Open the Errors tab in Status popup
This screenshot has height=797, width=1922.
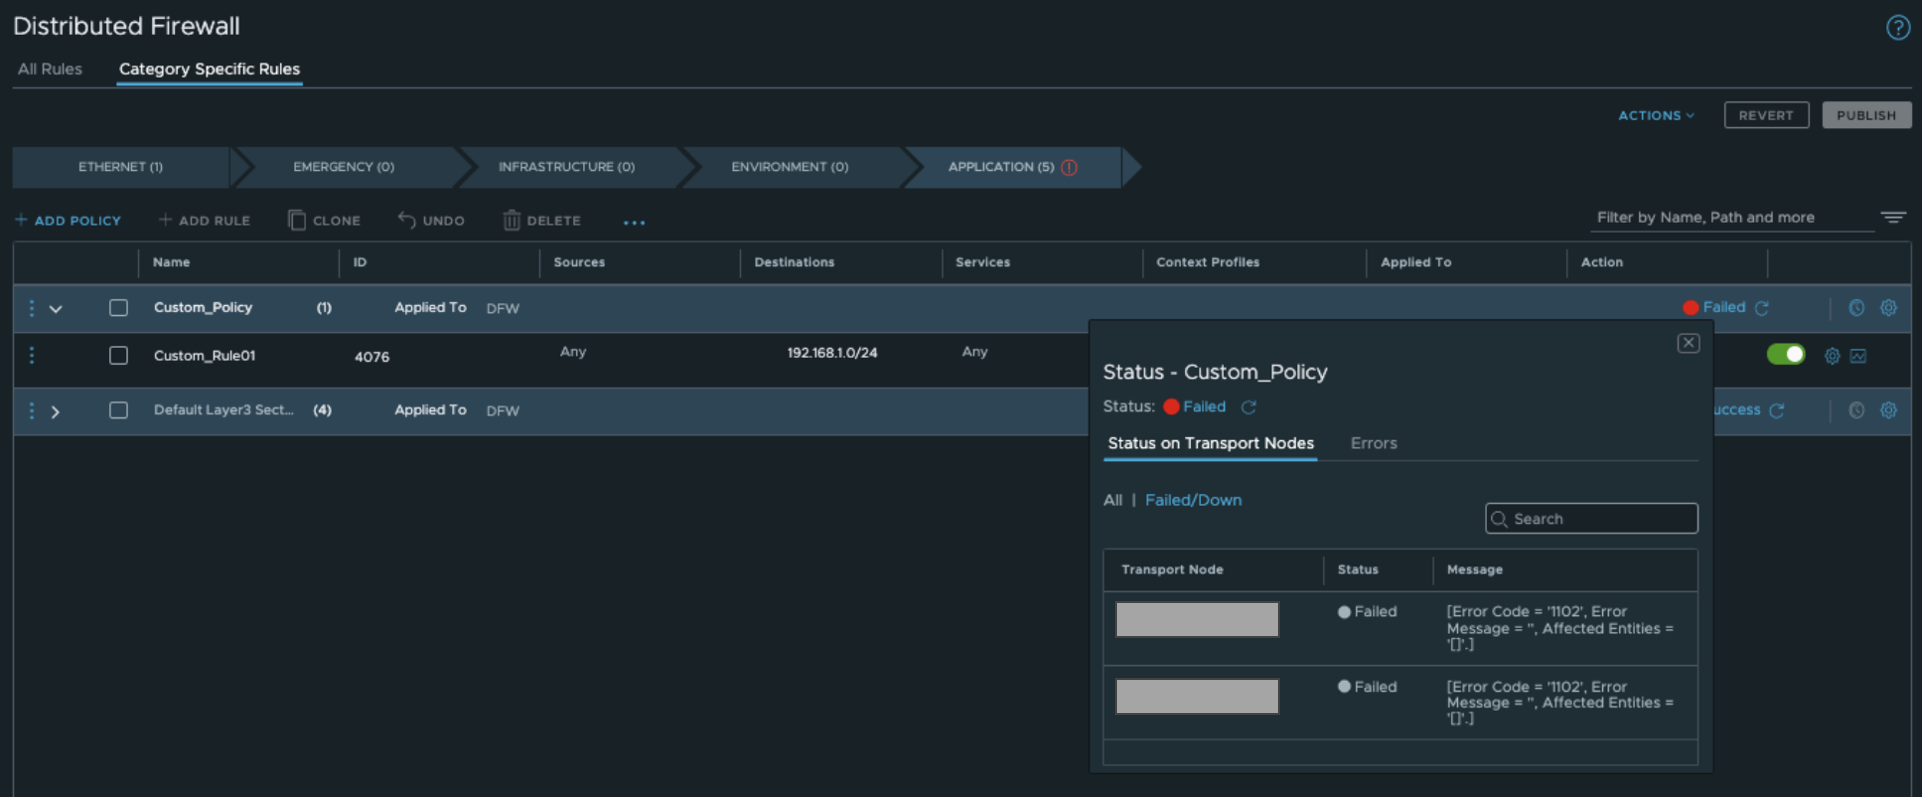click(1373, 443)
